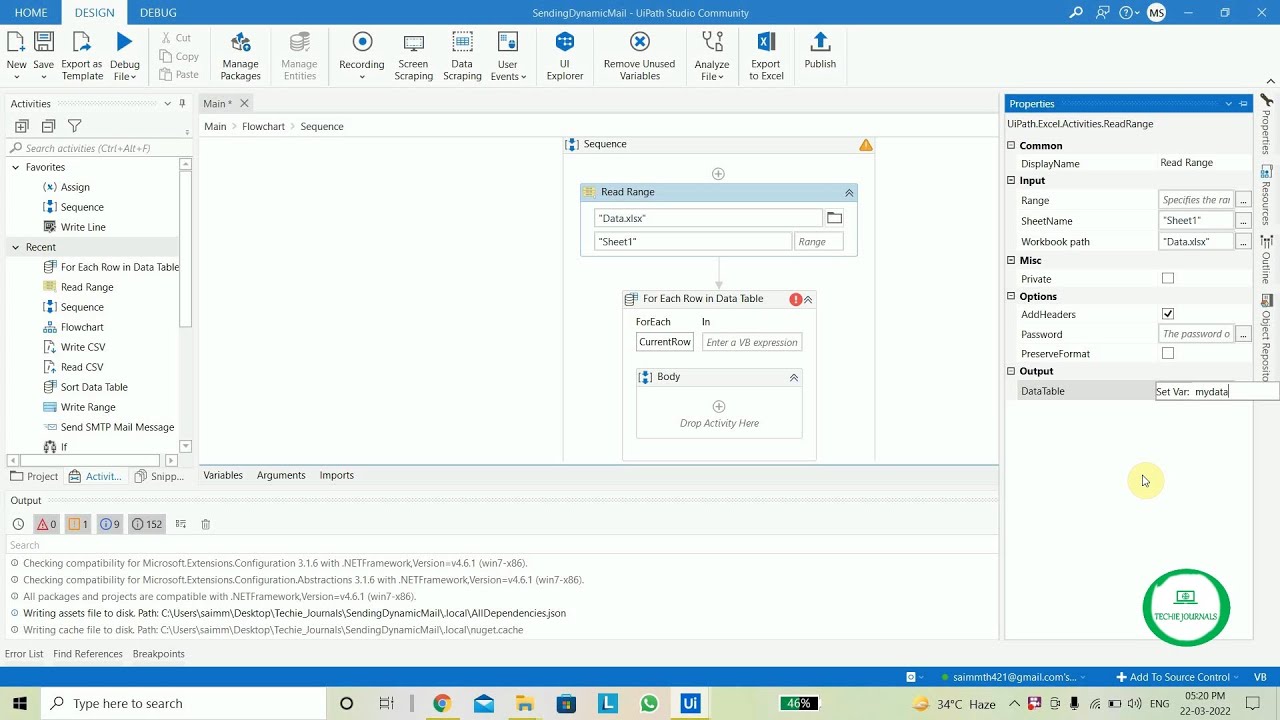Open ellipsis editor for Workbook path

(x=1243, y=242)
